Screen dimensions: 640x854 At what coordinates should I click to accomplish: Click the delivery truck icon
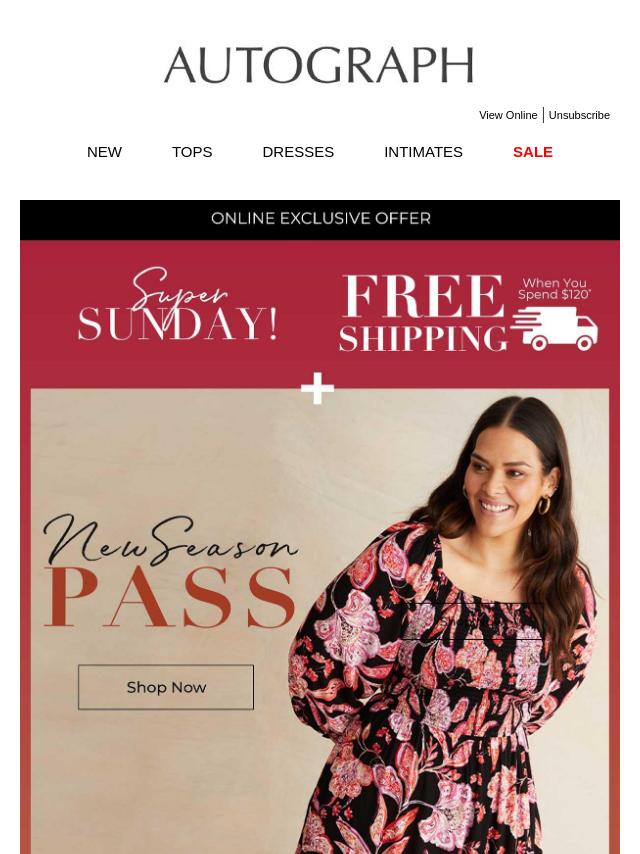(x=554, y=328)
